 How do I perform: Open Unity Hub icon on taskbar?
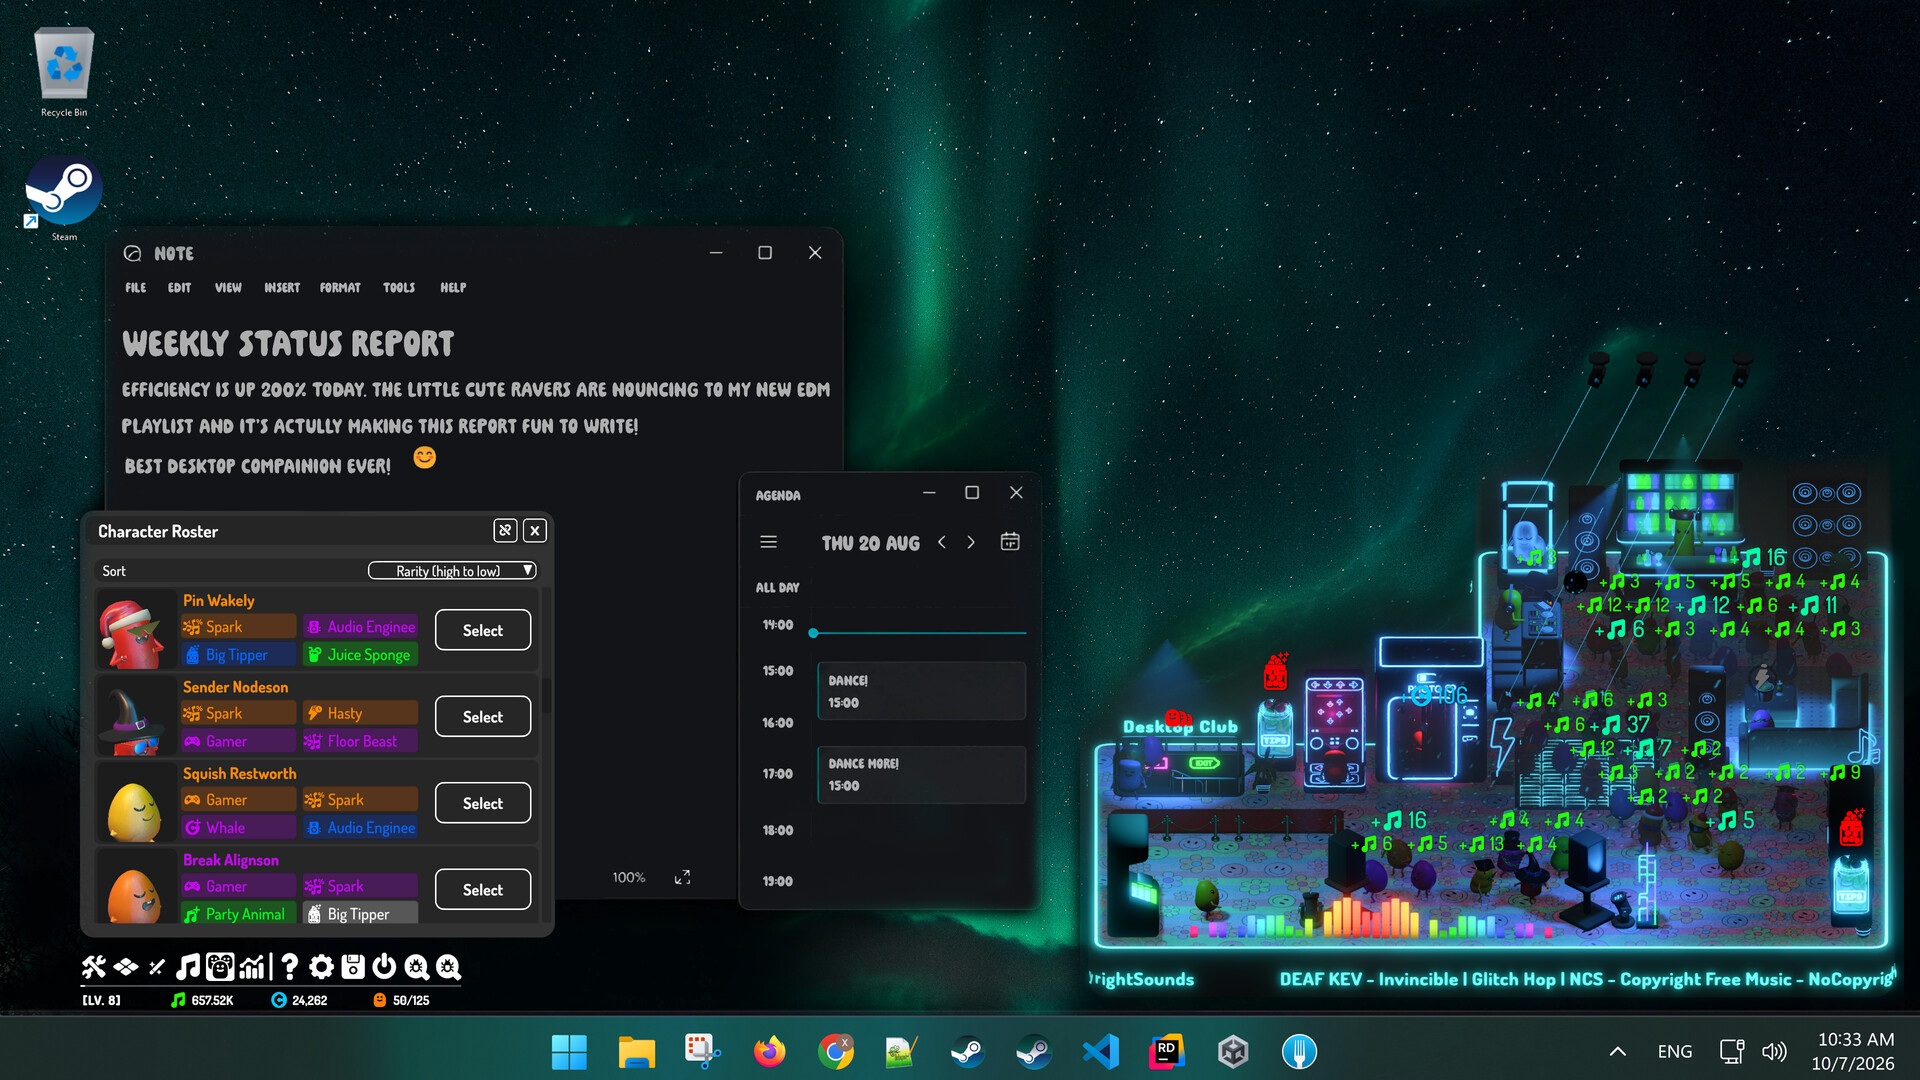coord(1233,1052)
